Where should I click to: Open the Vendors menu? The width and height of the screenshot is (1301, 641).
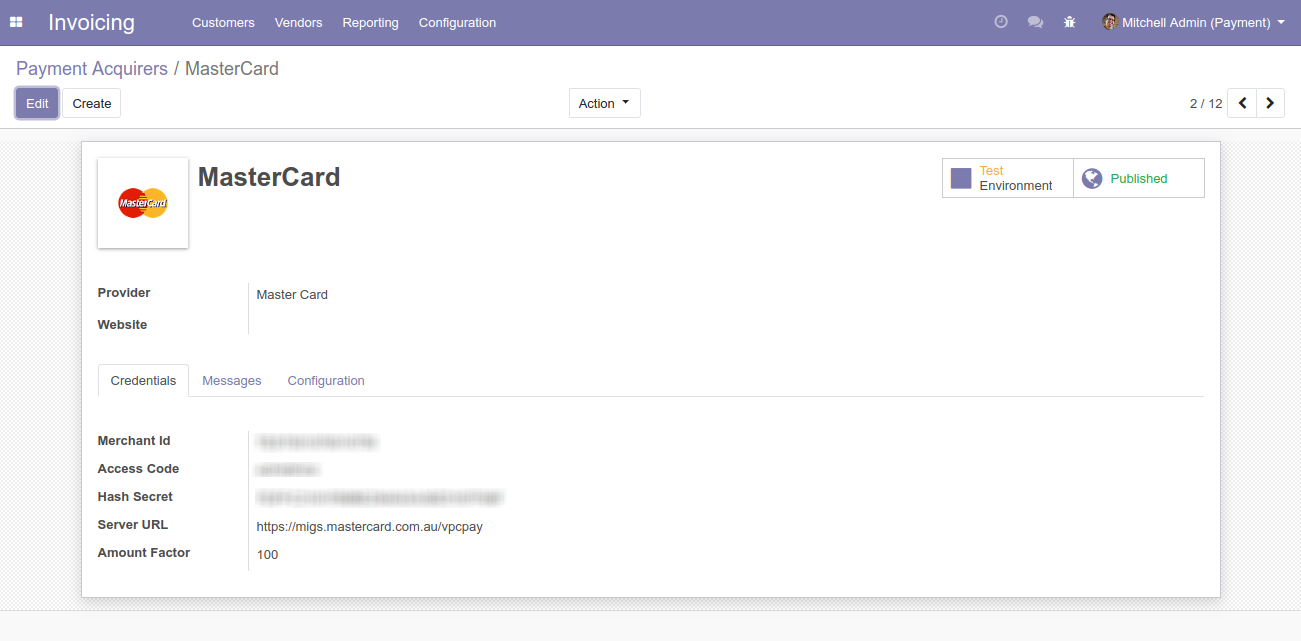[x=298, y=22]
